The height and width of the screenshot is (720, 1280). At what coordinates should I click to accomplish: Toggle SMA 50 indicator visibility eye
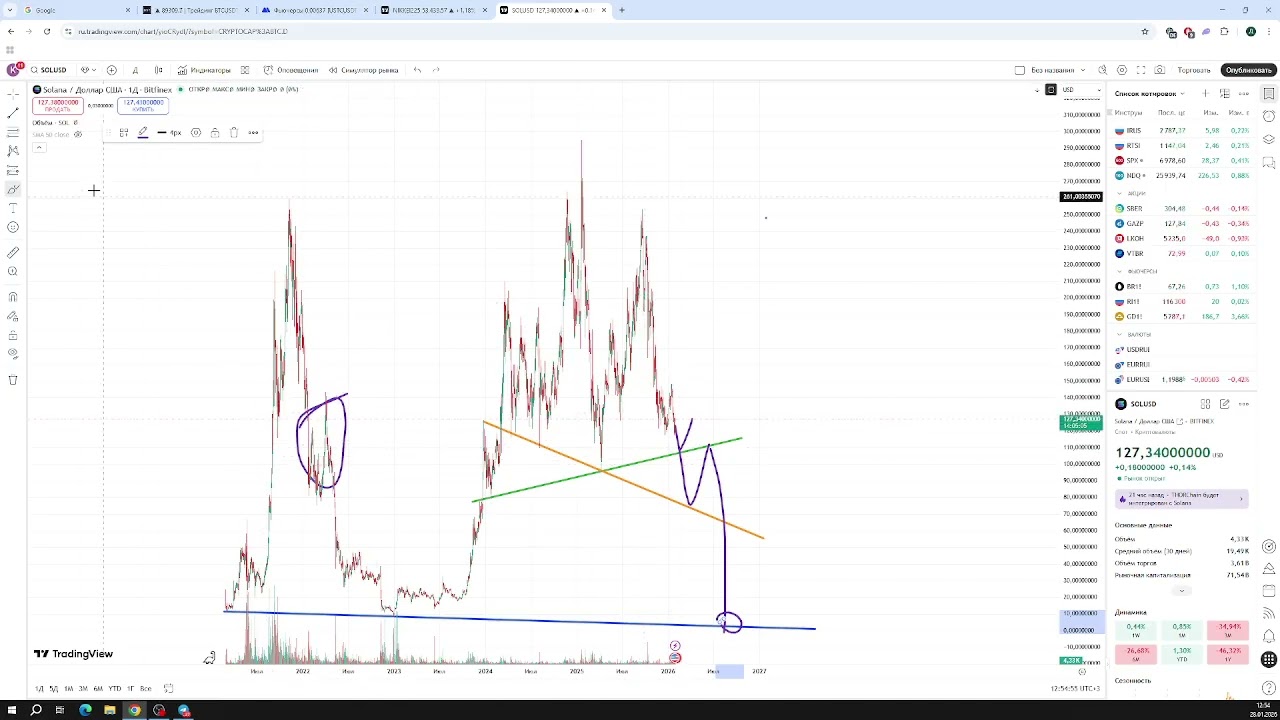coord(78,134)
